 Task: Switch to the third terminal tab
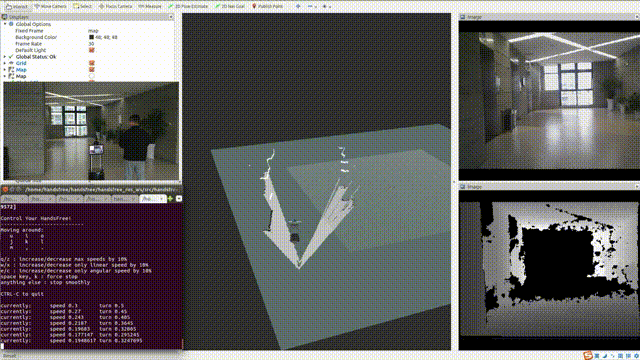(69, 199)
